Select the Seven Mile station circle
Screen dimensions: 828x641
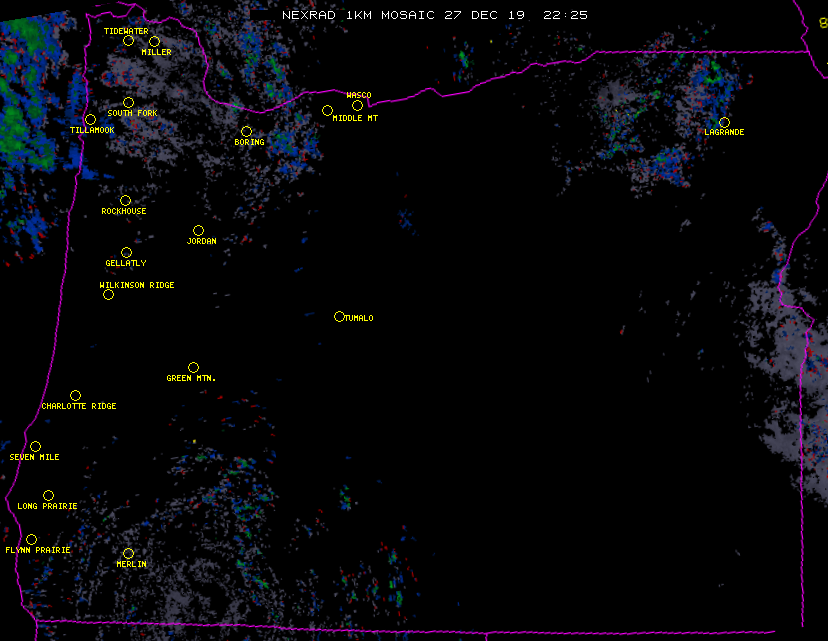click(35, 446)
